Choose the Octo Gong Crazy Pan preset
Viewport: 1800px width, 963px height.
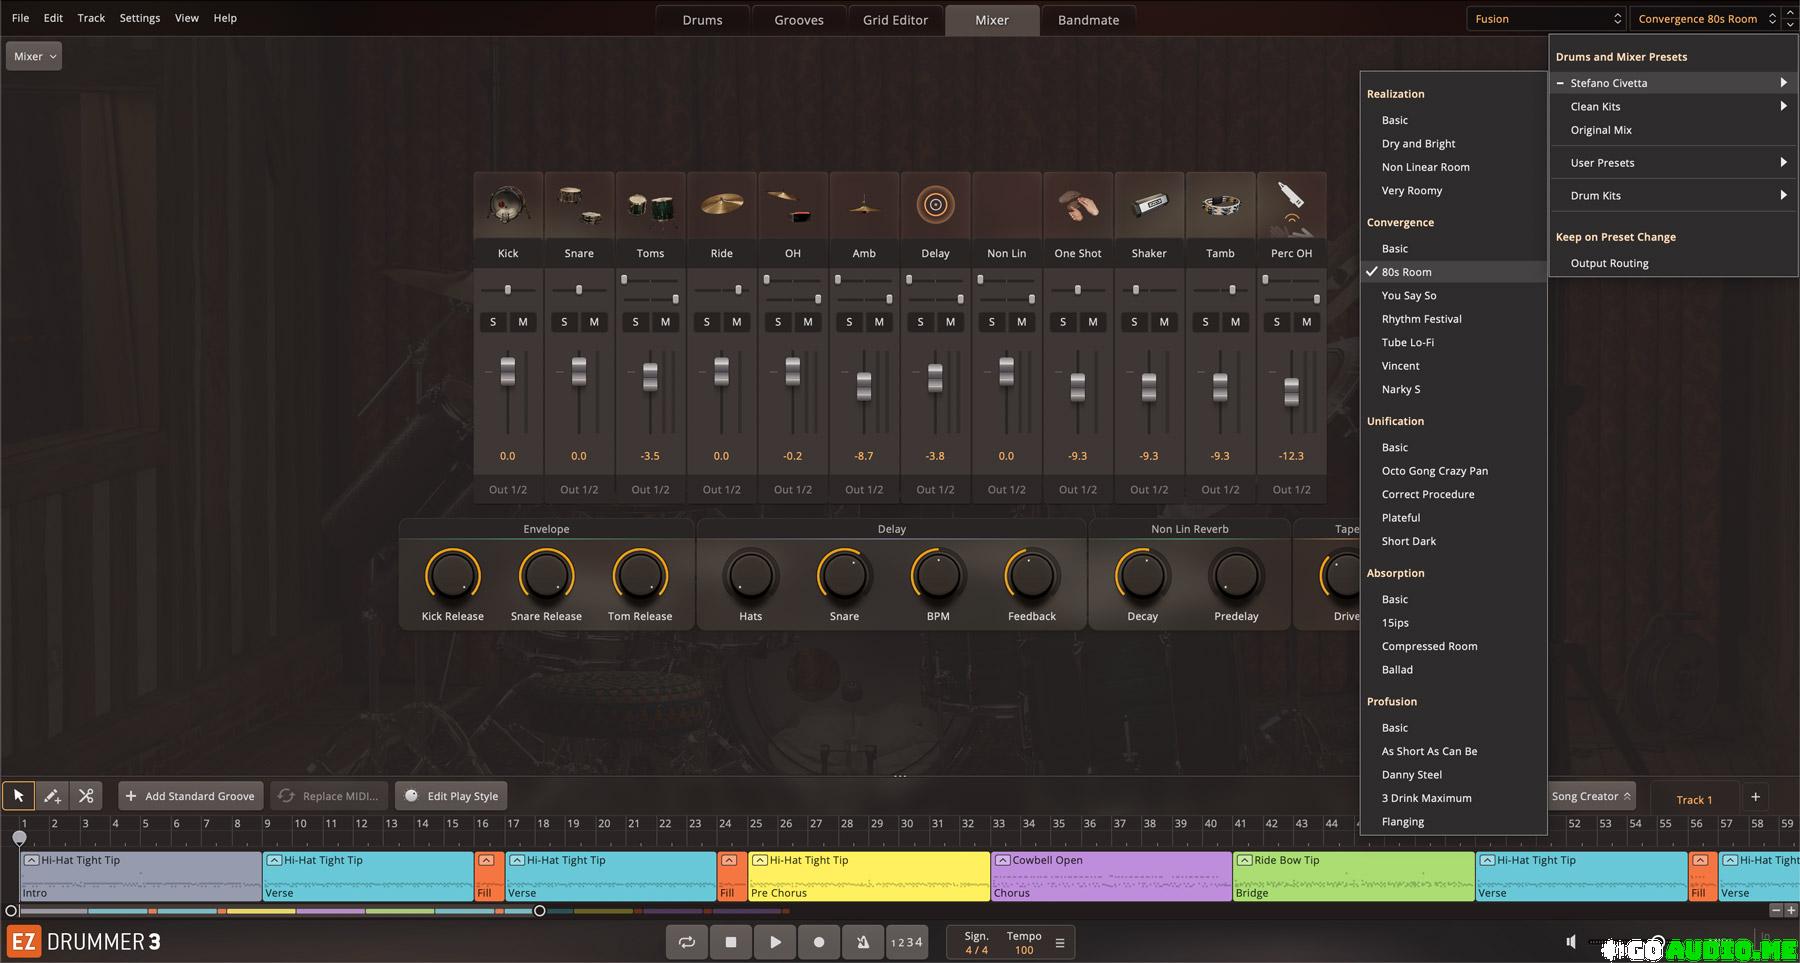(x=1453, y=471)
